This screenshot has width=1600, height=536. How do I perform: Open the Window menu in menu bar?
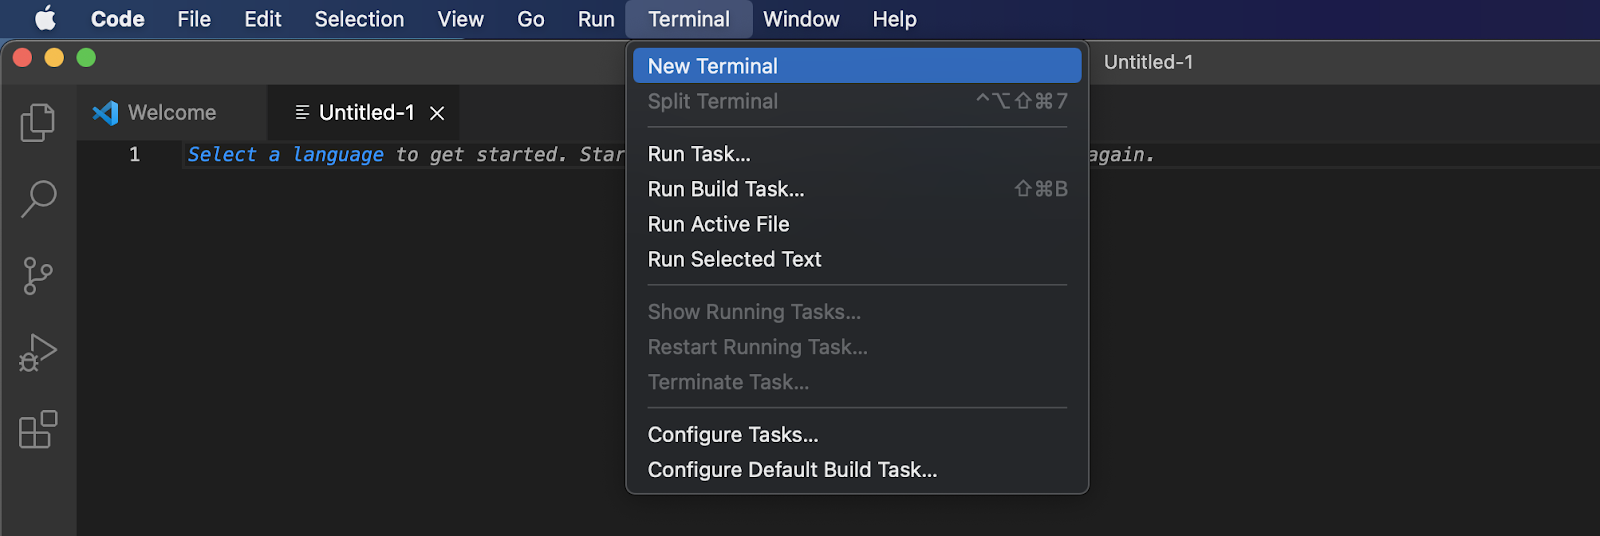point(801,19)
